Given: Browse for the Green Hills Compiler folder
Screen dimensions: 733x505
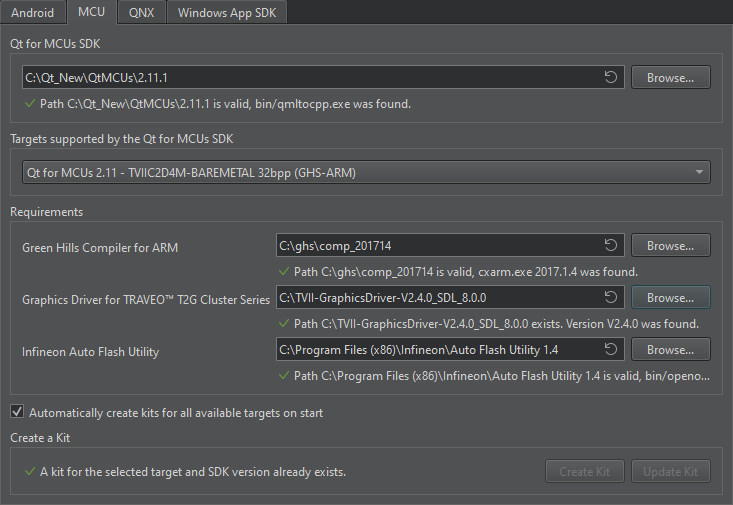Looking at the screenshot, I should 670,245.
